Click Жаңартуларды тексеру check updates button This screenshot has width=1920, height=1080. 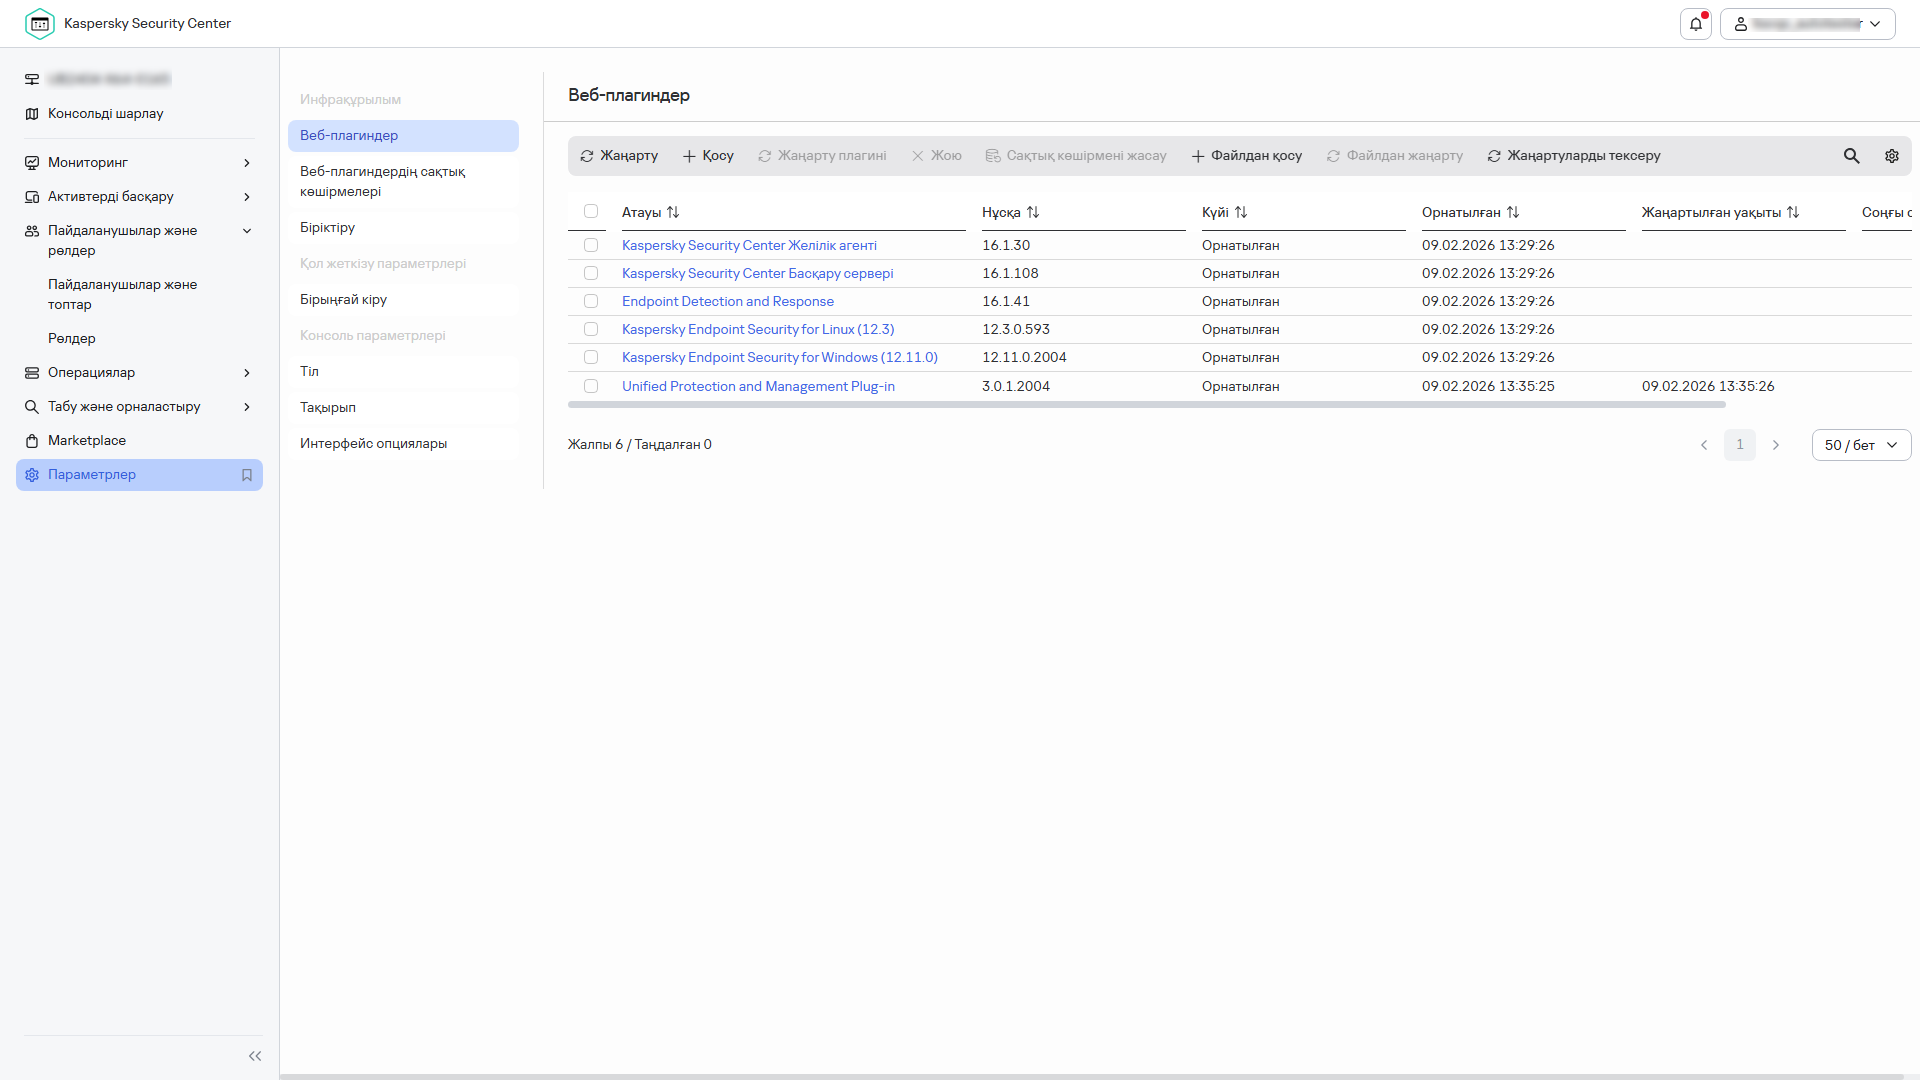(x=1573, y=156)
